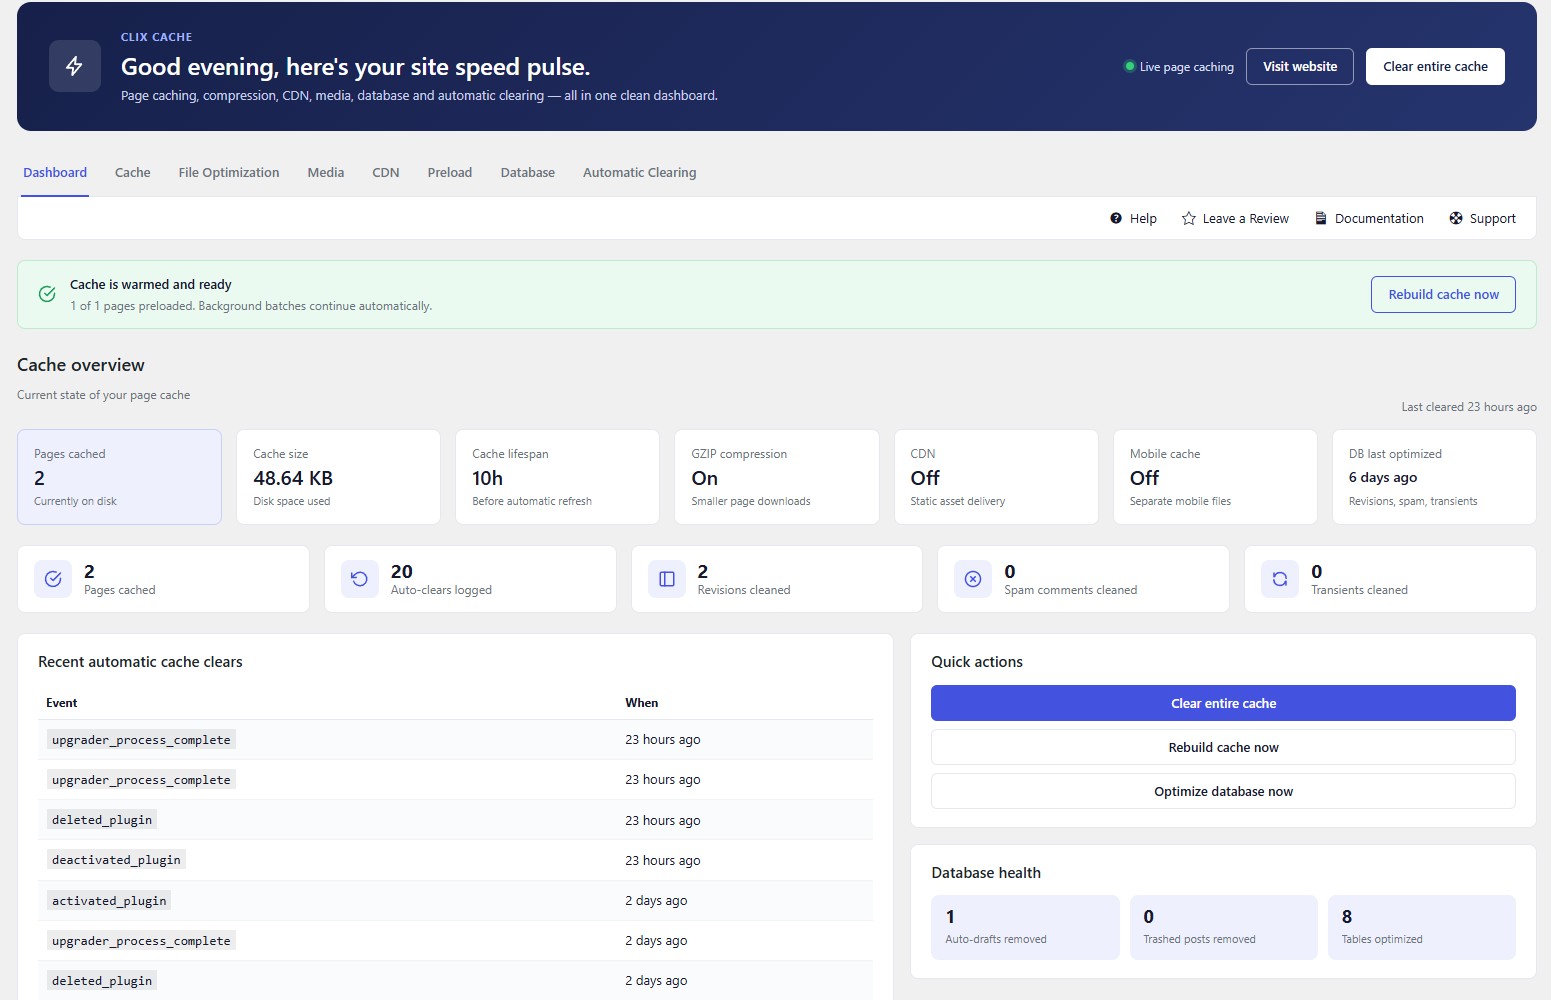This screenshot has height=1000, width=1551.
Task: Select the Cache size 48.64 KB card
Action: click(x=338, y=477)
